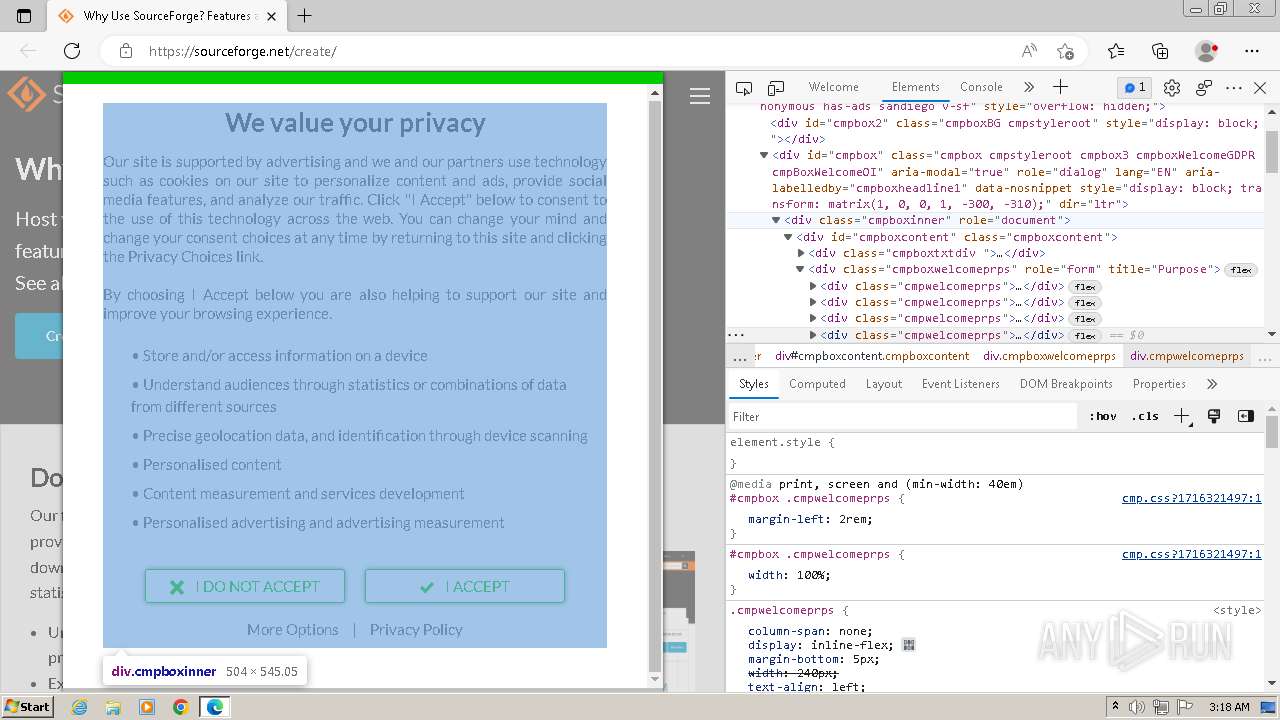Toggle the .cls class editor
1280x720 pixels.
pos(1145,416)
